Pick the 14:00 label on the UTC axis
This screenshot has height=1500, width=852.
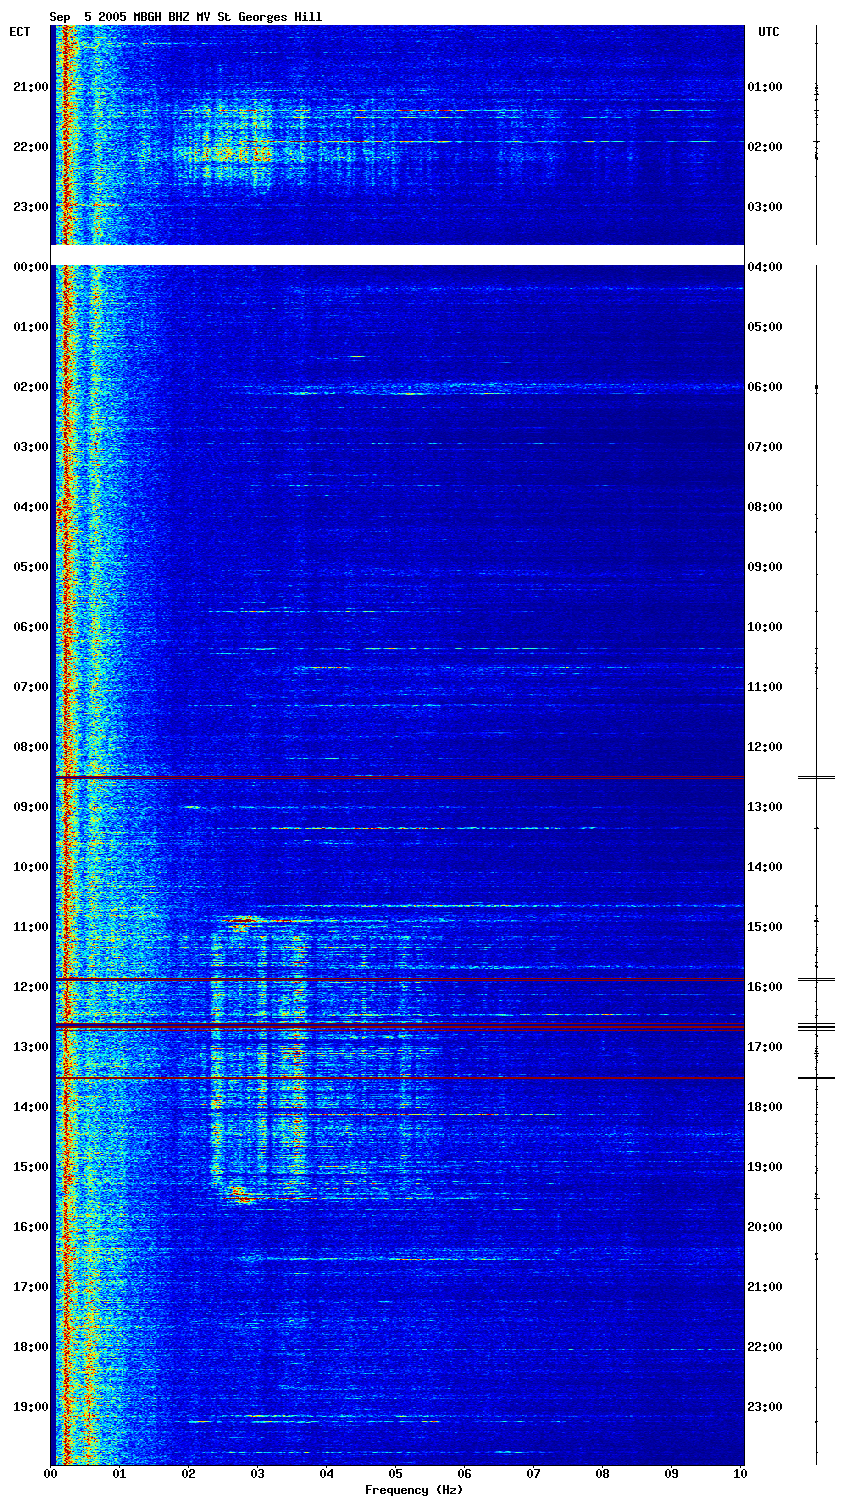point(765,867)
